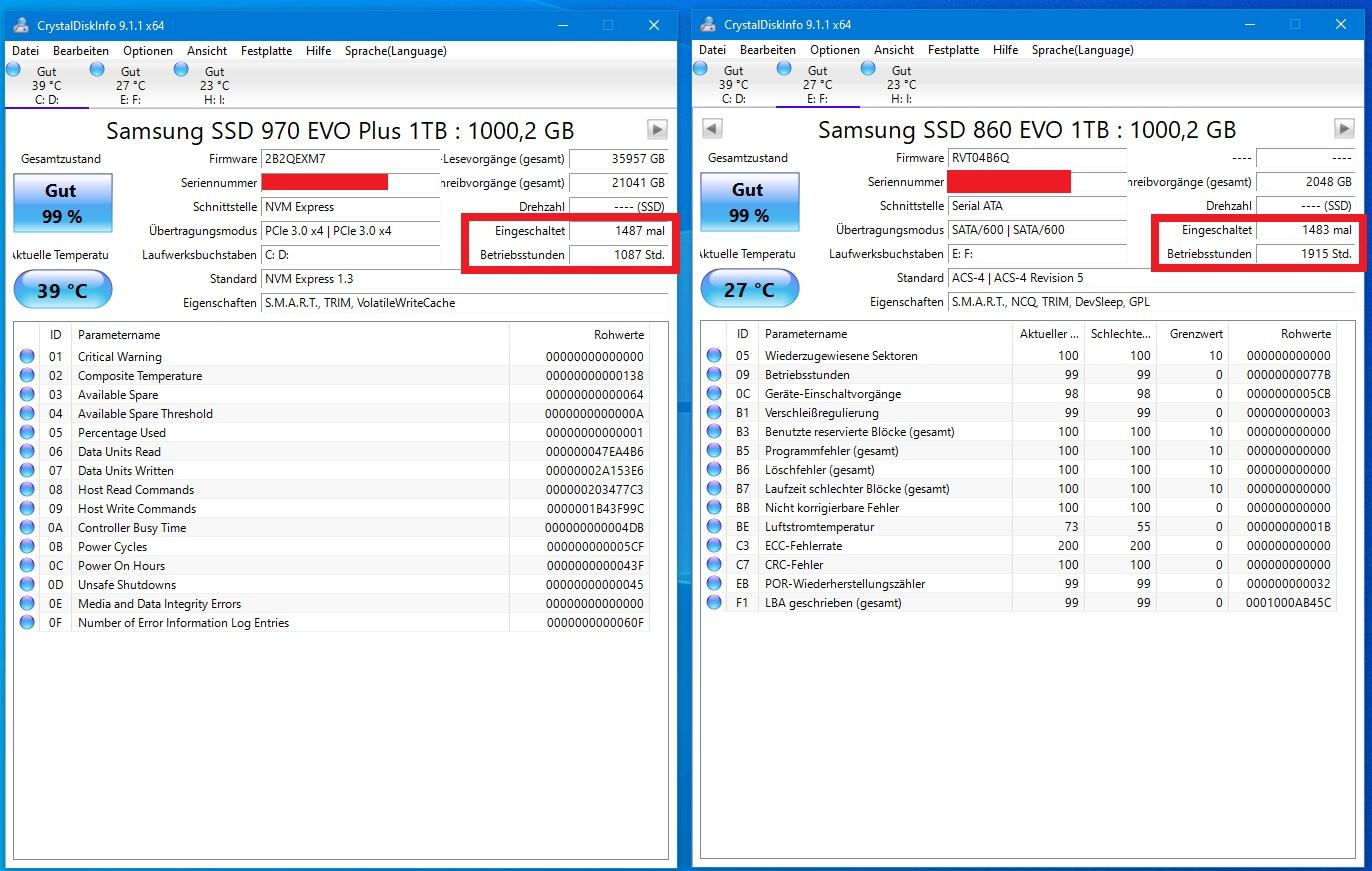
Task: Select Number of Error Information Log Entries row
Action: click(331, 623)
